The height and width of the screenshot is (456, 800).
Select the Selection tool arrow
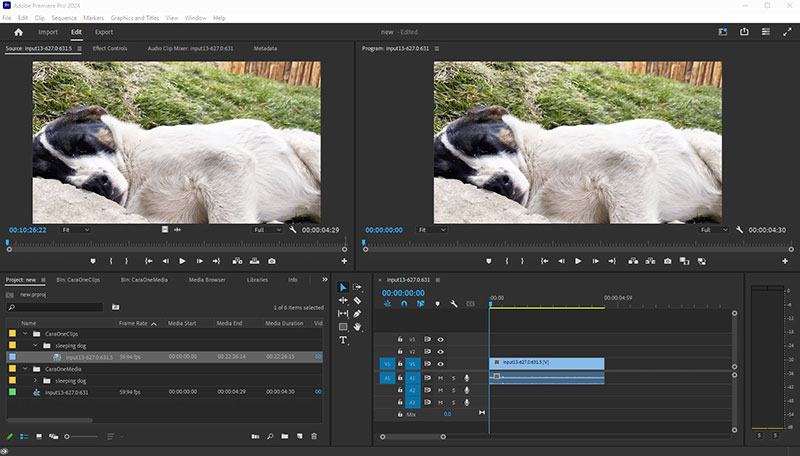pyautogui.click(x=343, y=288)
